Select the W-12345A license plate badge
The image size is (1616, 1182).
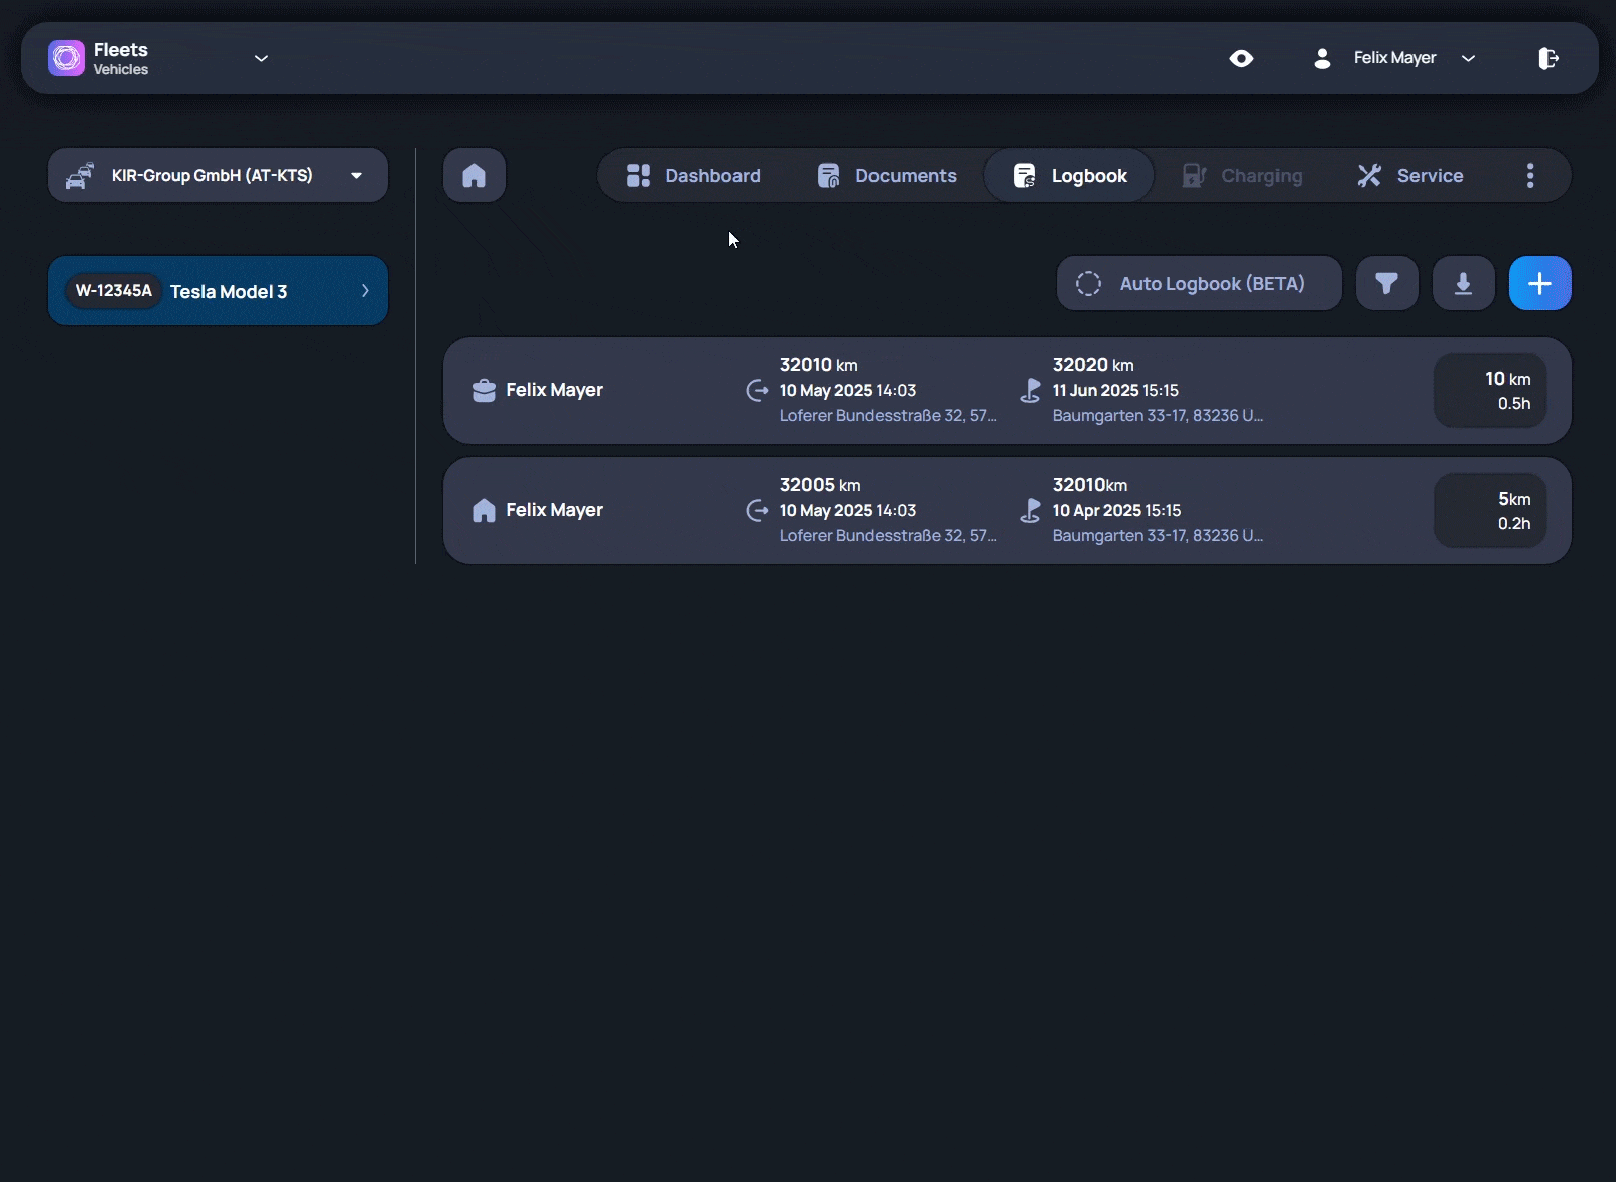pyautogui.click(x=114, y=291)
